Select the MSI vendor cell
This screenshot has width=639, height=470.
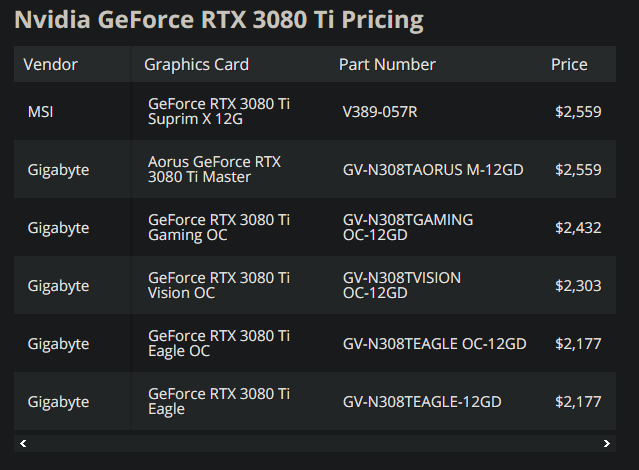coord(41,112)
